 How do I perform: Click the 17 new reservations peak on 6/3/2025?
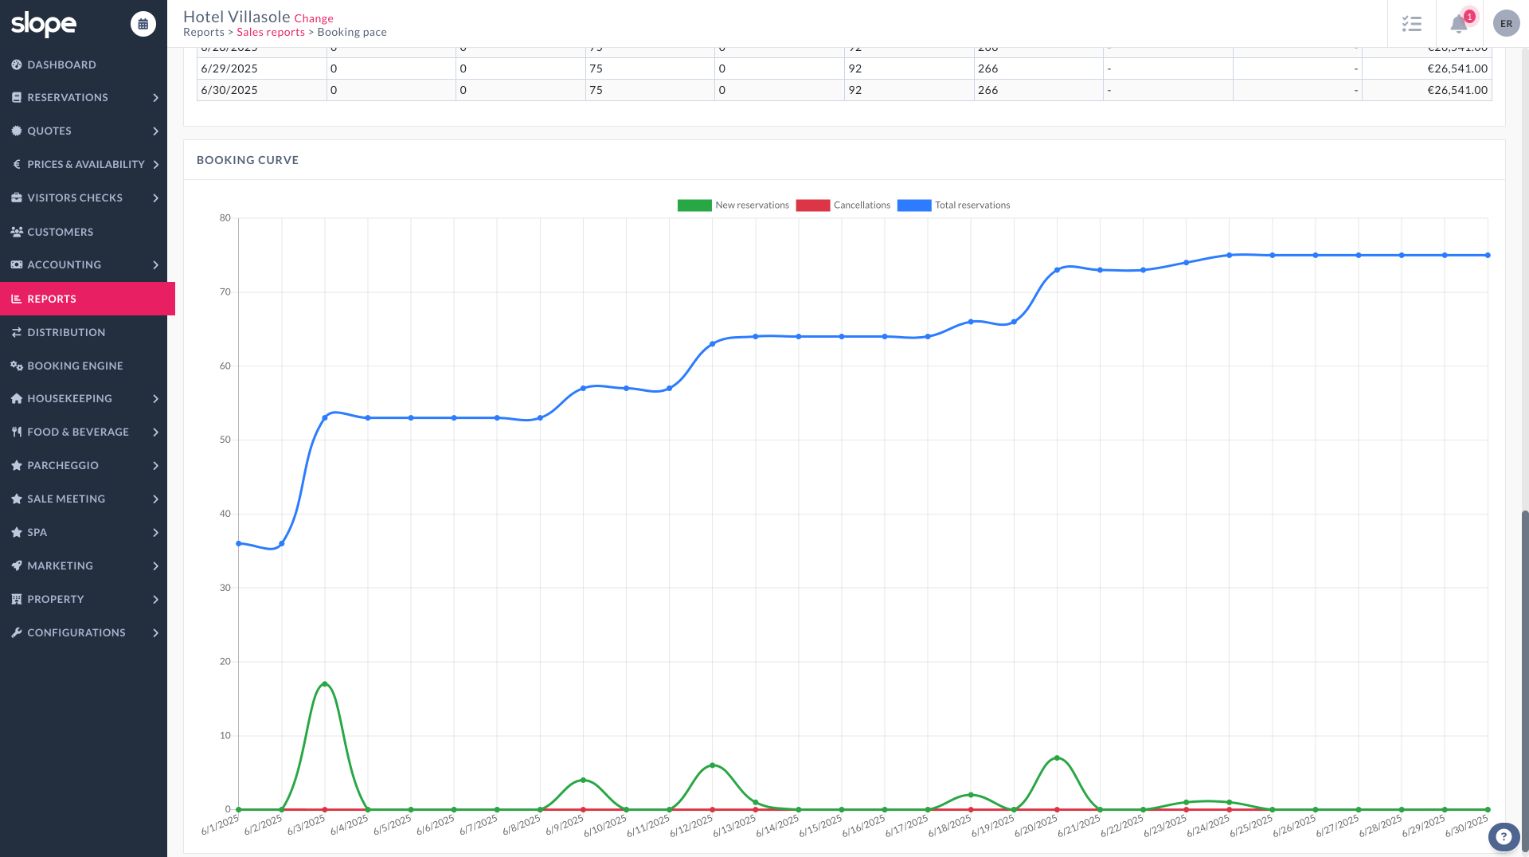click(x=325, y=684)
